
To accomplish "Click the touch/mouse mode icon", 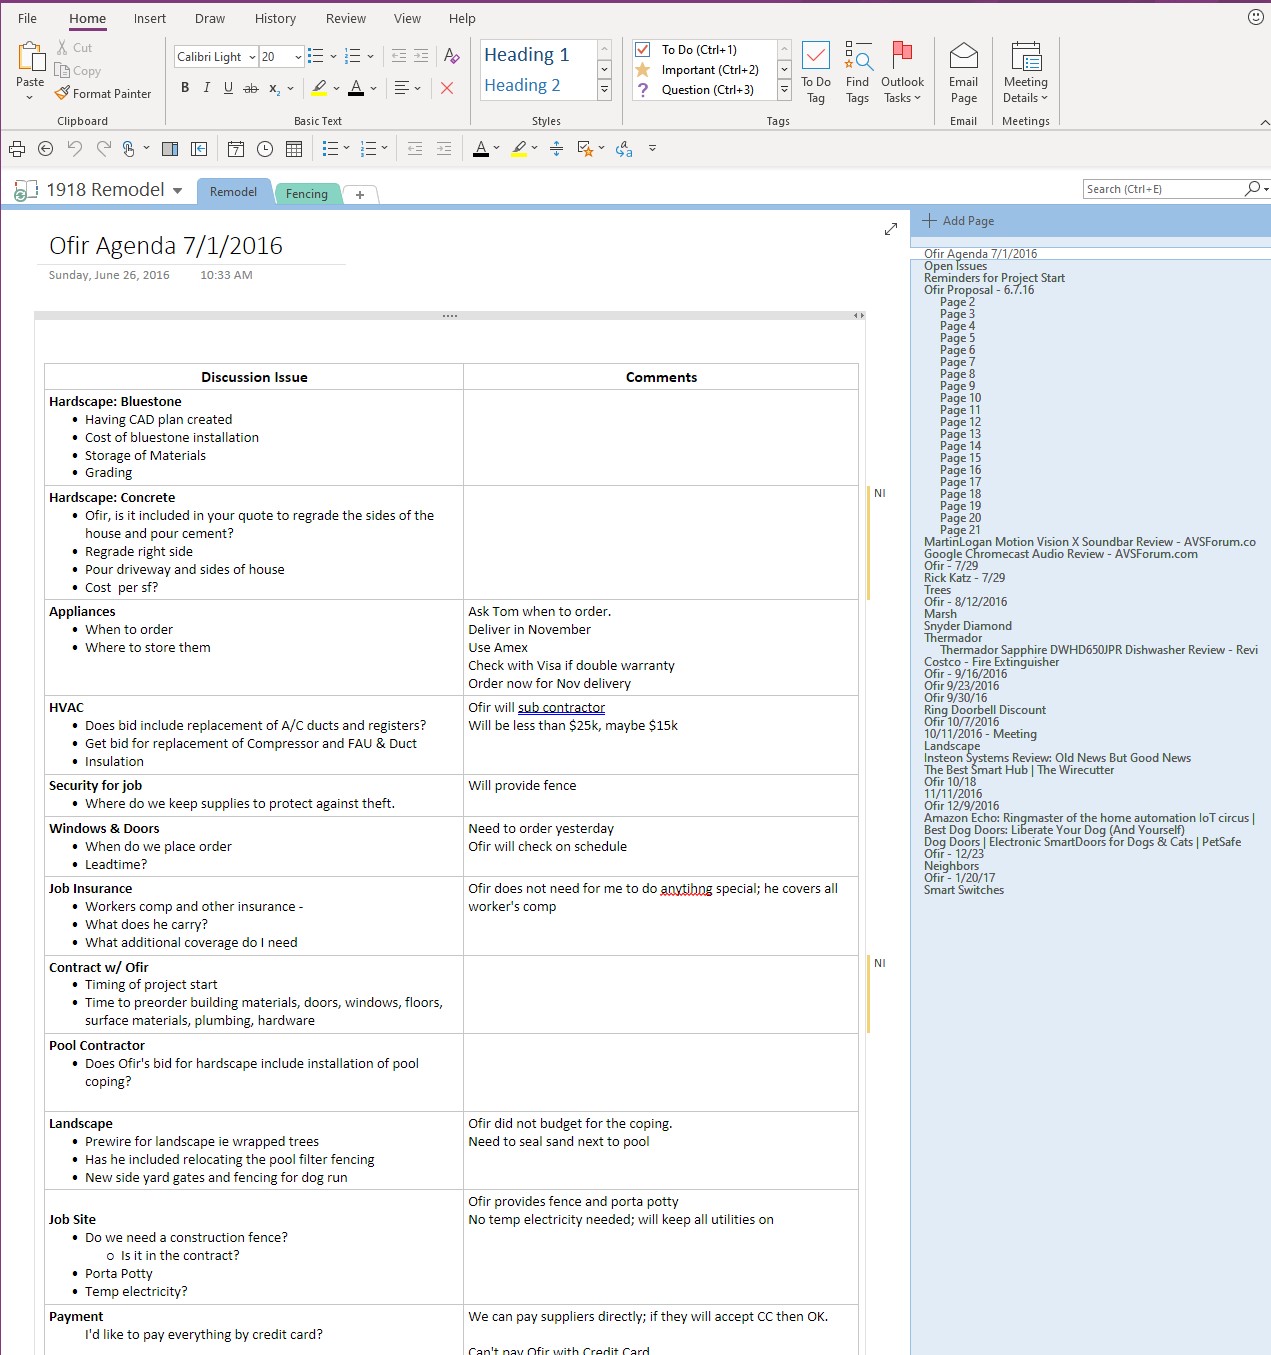I will pos(129,149).
